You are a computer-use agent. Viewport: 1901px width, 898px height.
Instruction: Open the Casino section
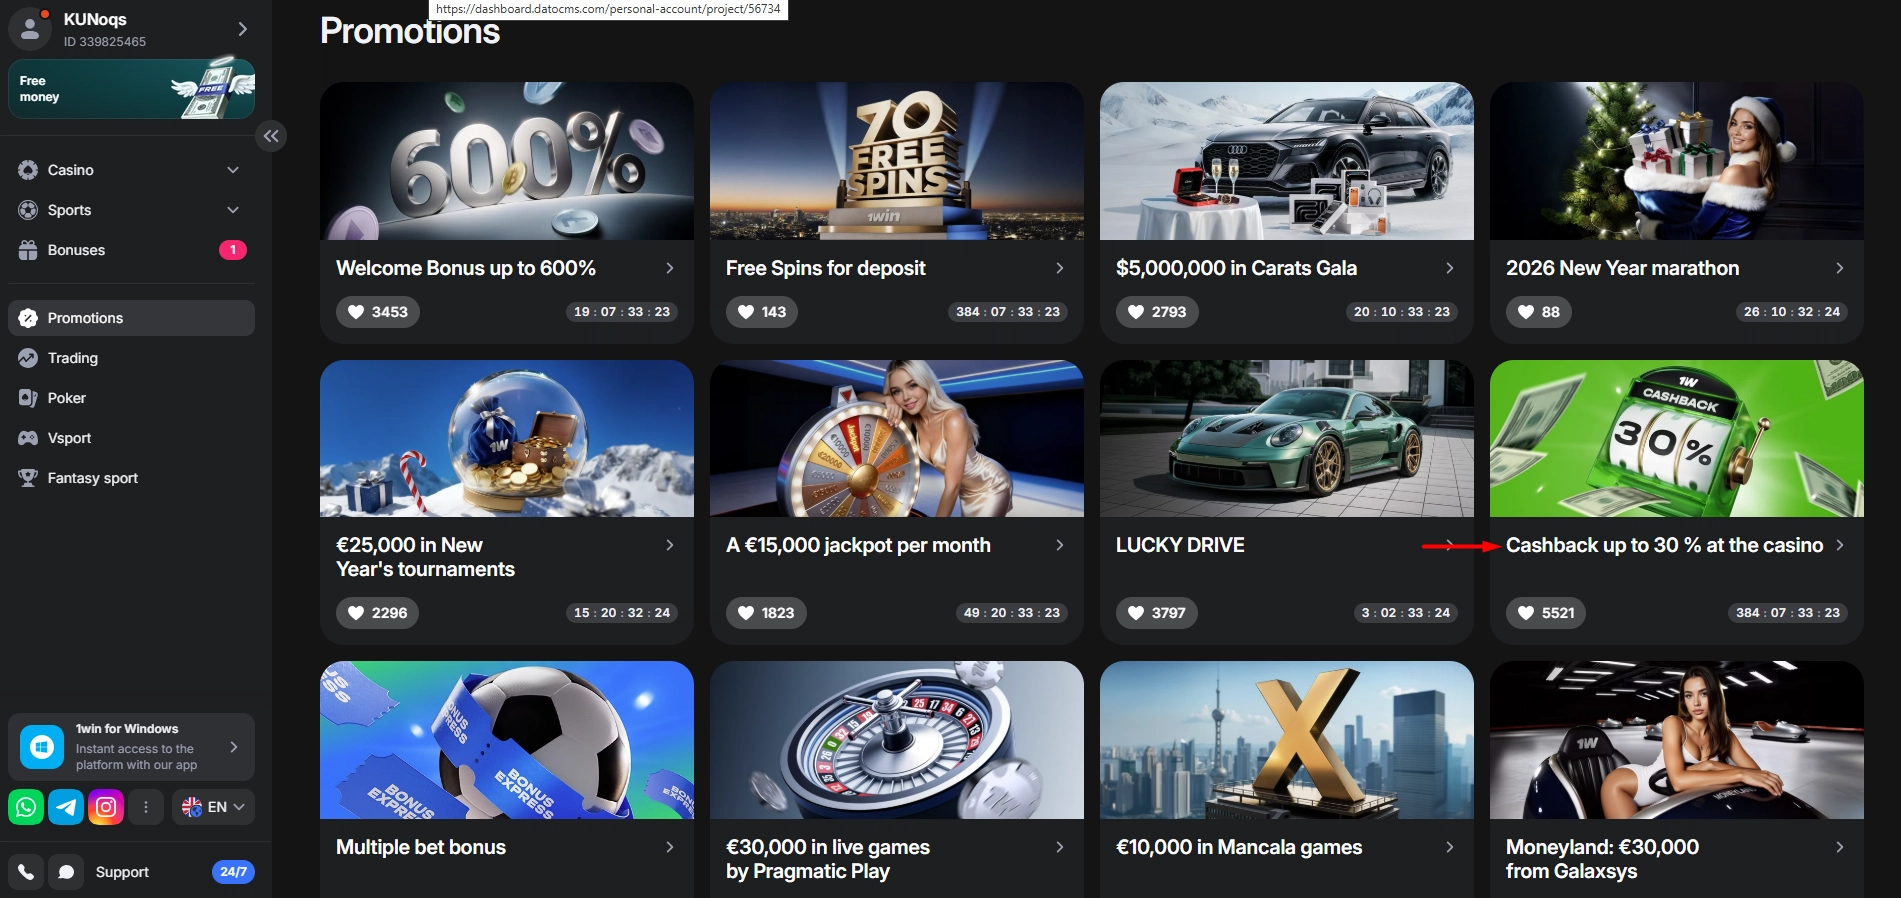coord(71,170)
